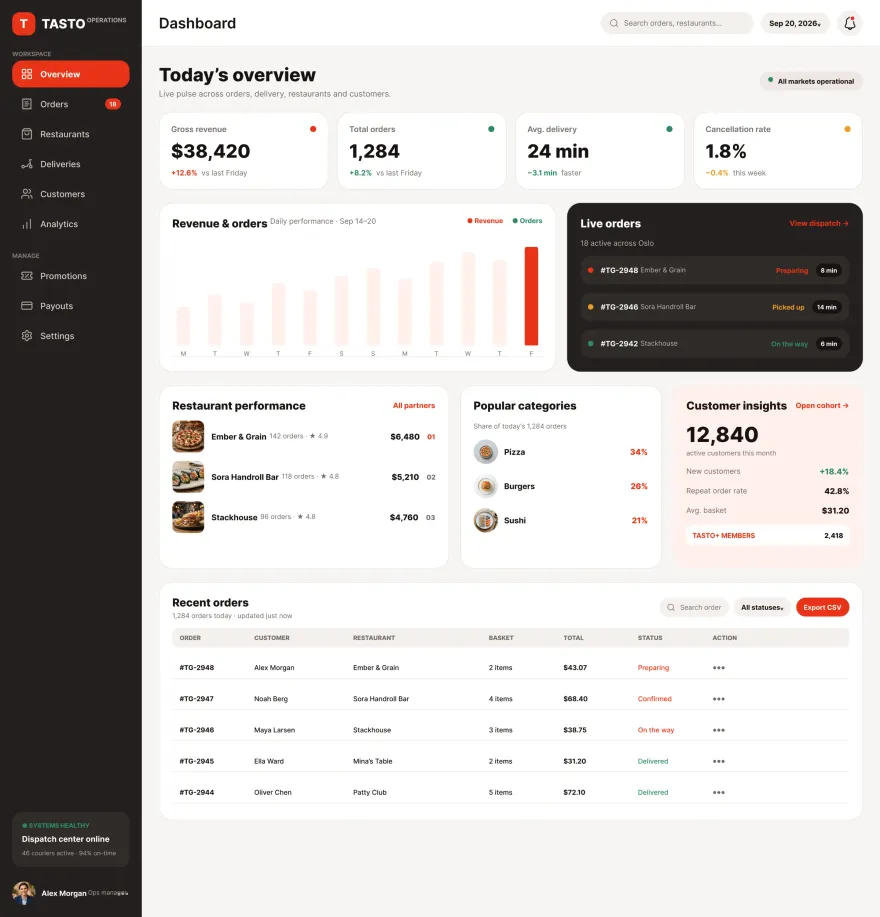The height and width of the screenshot is (917, 880).
Task: Click the Pizza category icon
Action: coord(485,452)
